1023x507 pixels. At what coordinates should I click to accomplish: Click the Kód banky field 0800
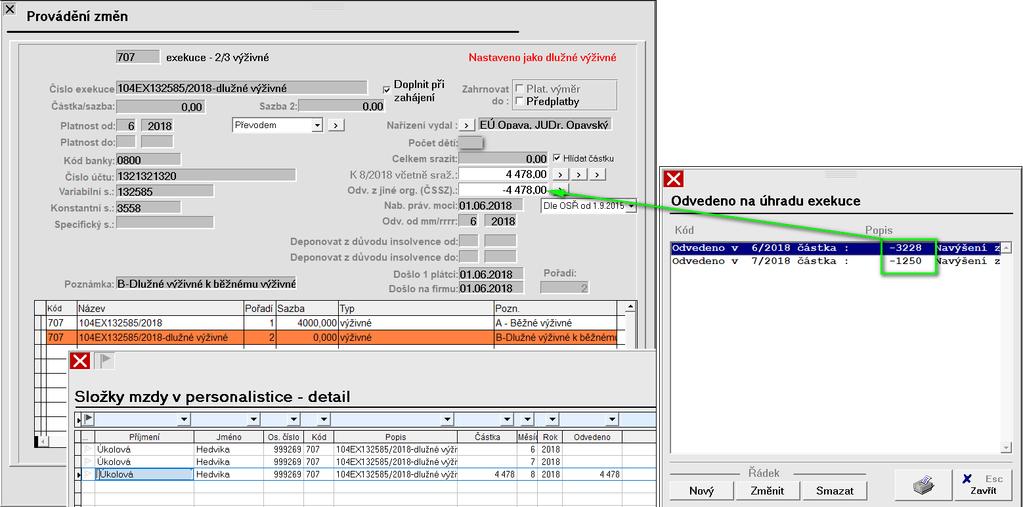click(148, 159)
